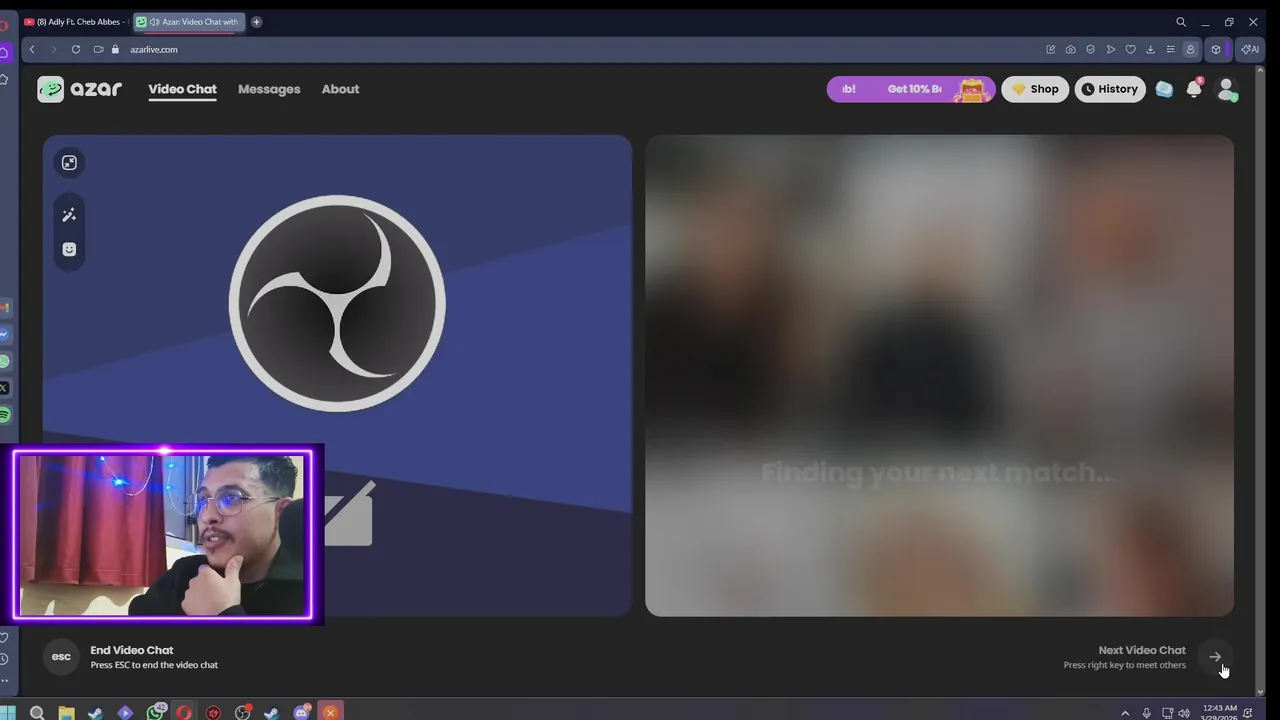Open Messenger in browser sidebar
The width and height of the screenshot is (1280, 720).
tap(5, 334)
